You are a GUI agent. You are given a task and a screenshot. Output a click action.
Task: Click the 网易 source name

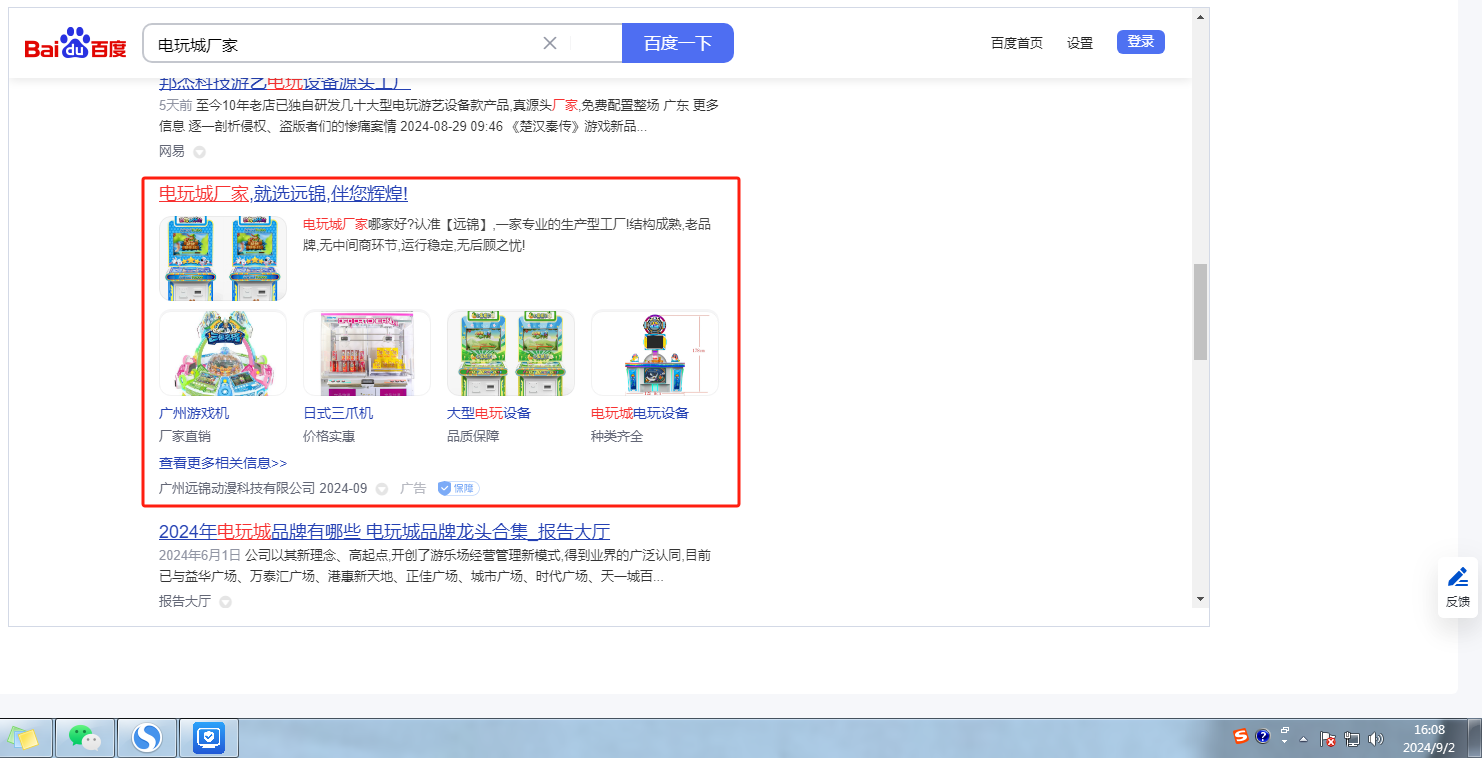point(172,151)
